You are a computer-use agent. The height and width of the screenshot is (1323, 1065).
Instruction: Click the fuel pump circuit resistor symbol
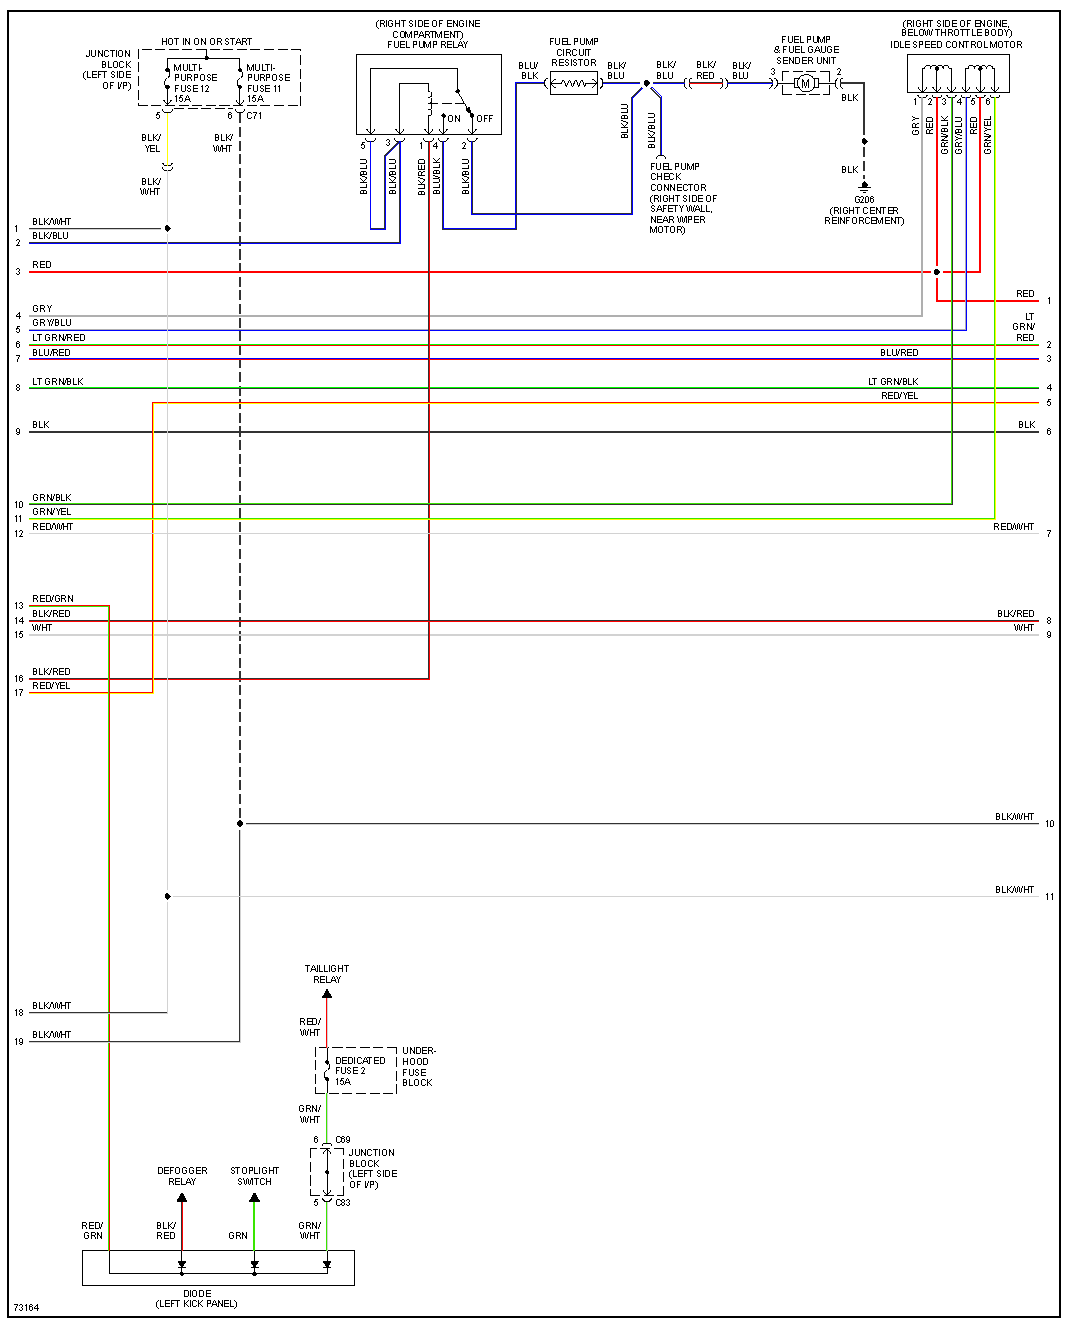click(574, 84)
